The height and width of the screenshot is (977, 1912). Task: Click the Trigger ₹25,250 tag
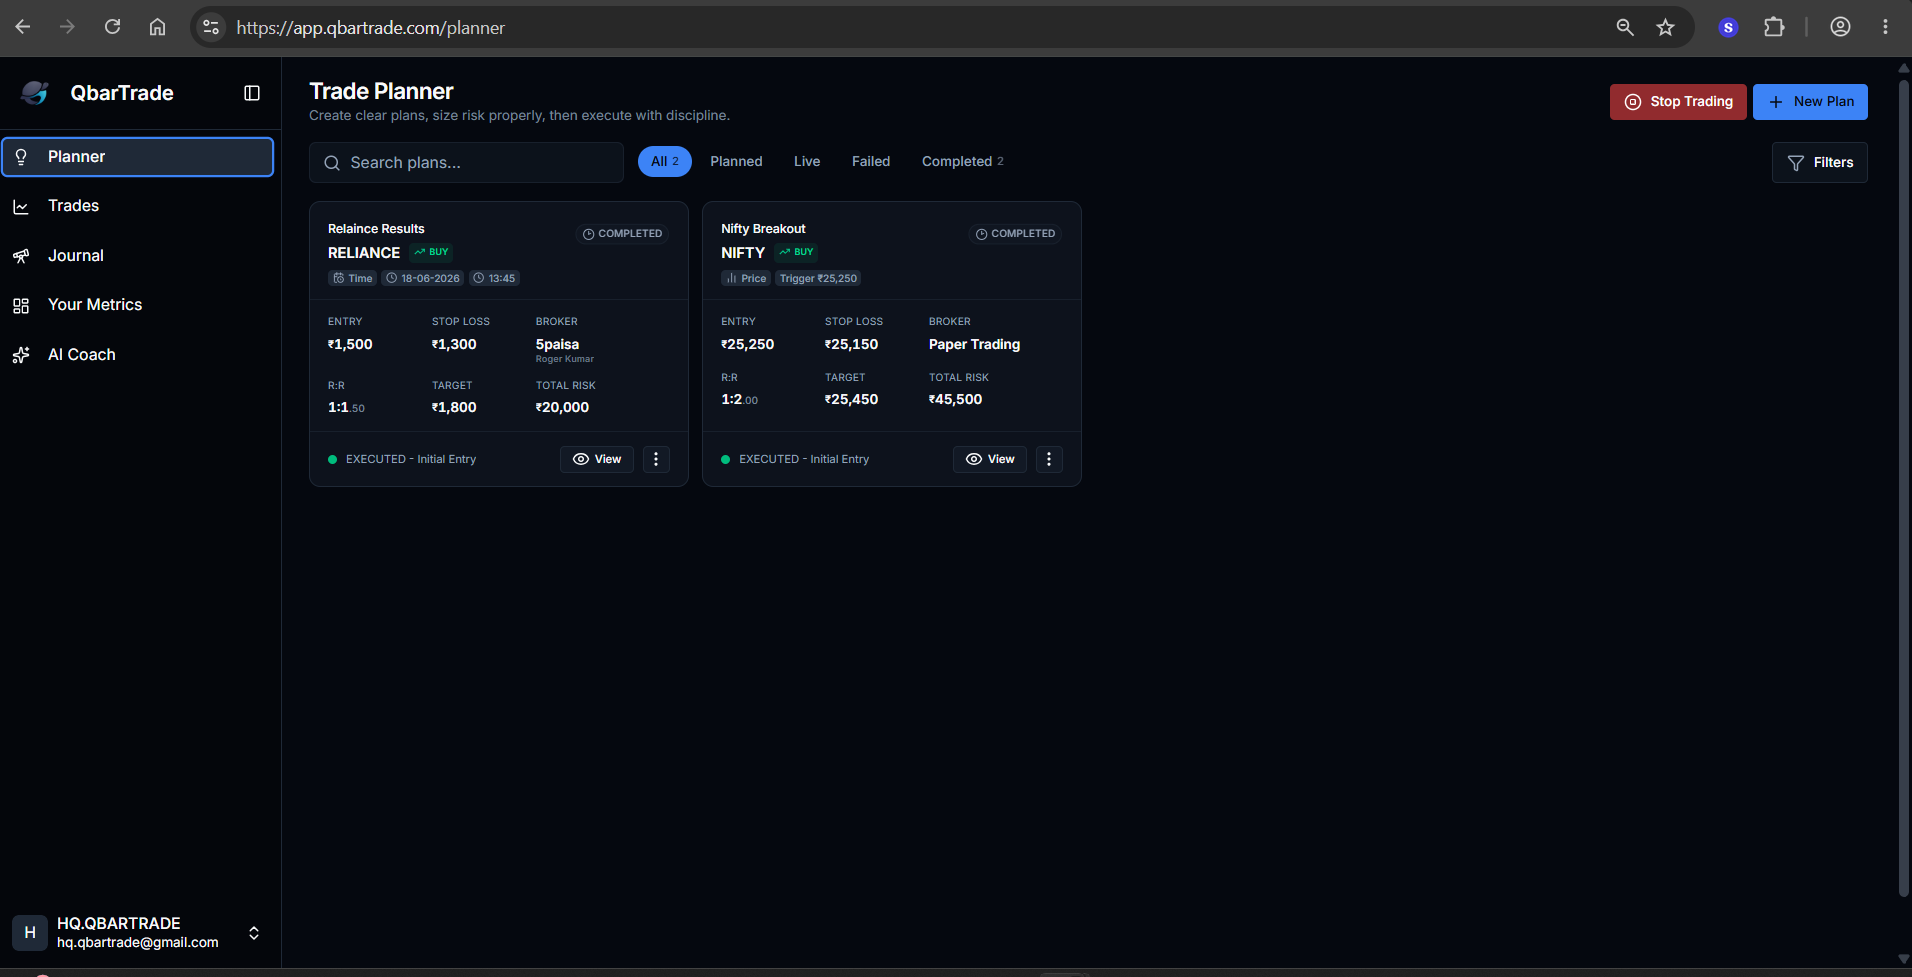818,278
